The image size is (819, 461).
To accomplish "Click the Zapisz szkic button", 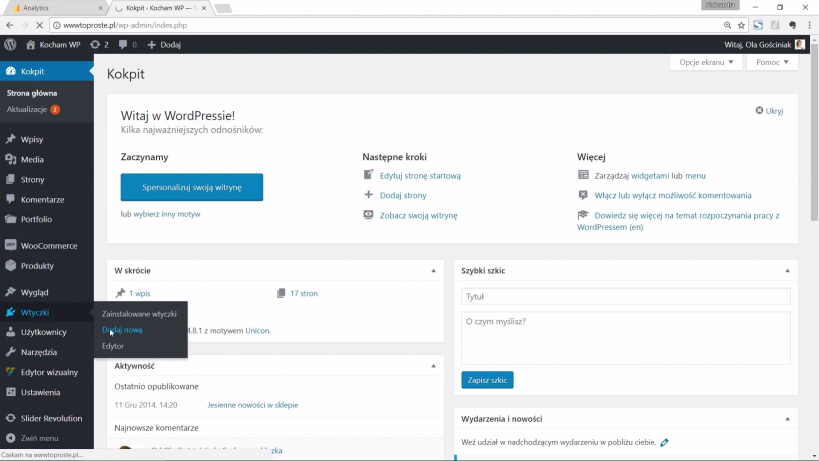I will 487,380.
